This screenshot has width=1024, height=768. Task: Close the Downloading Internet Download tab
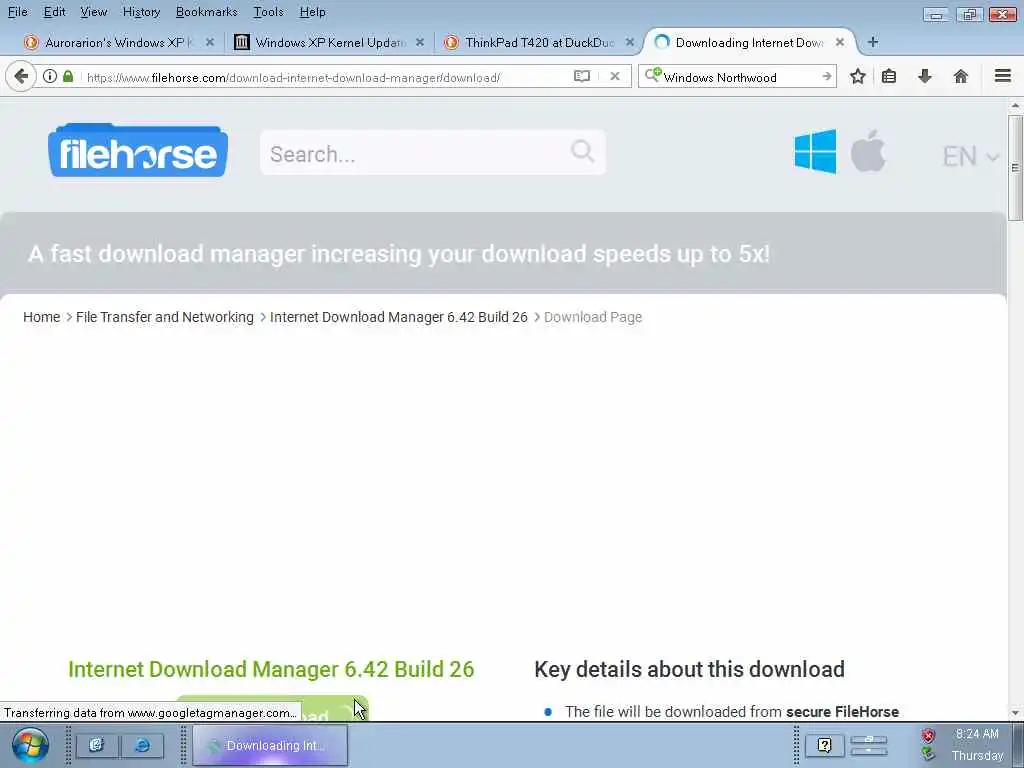click(x=840, y=42)
